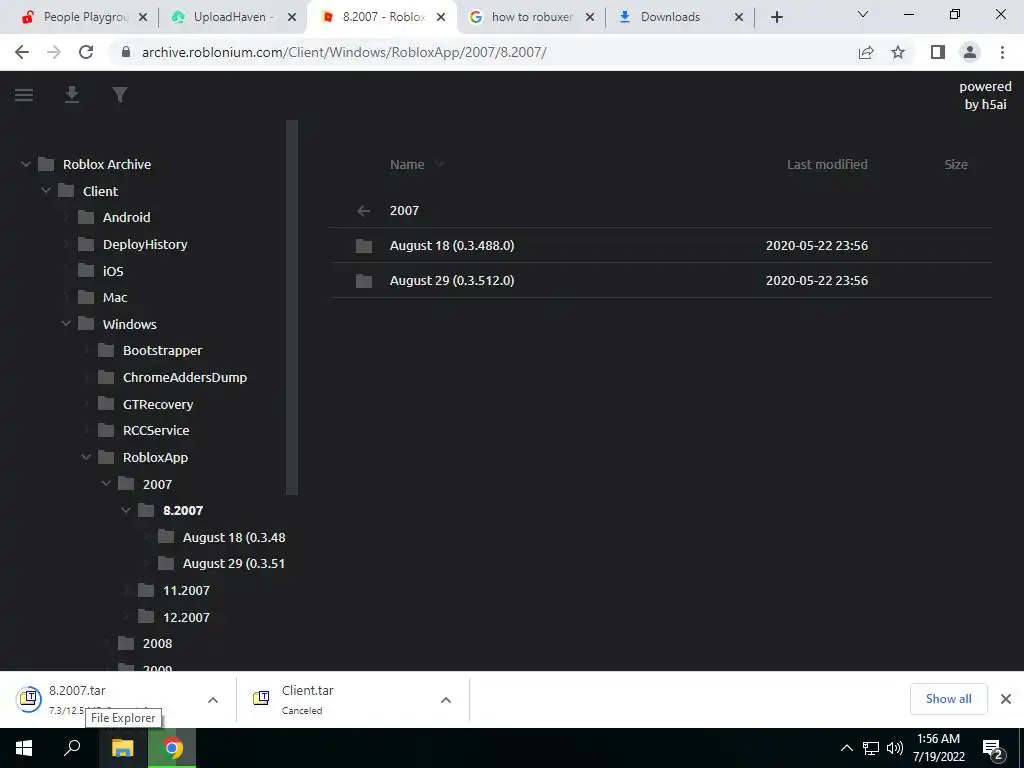Sort by Last modified column

pos(827,165)
